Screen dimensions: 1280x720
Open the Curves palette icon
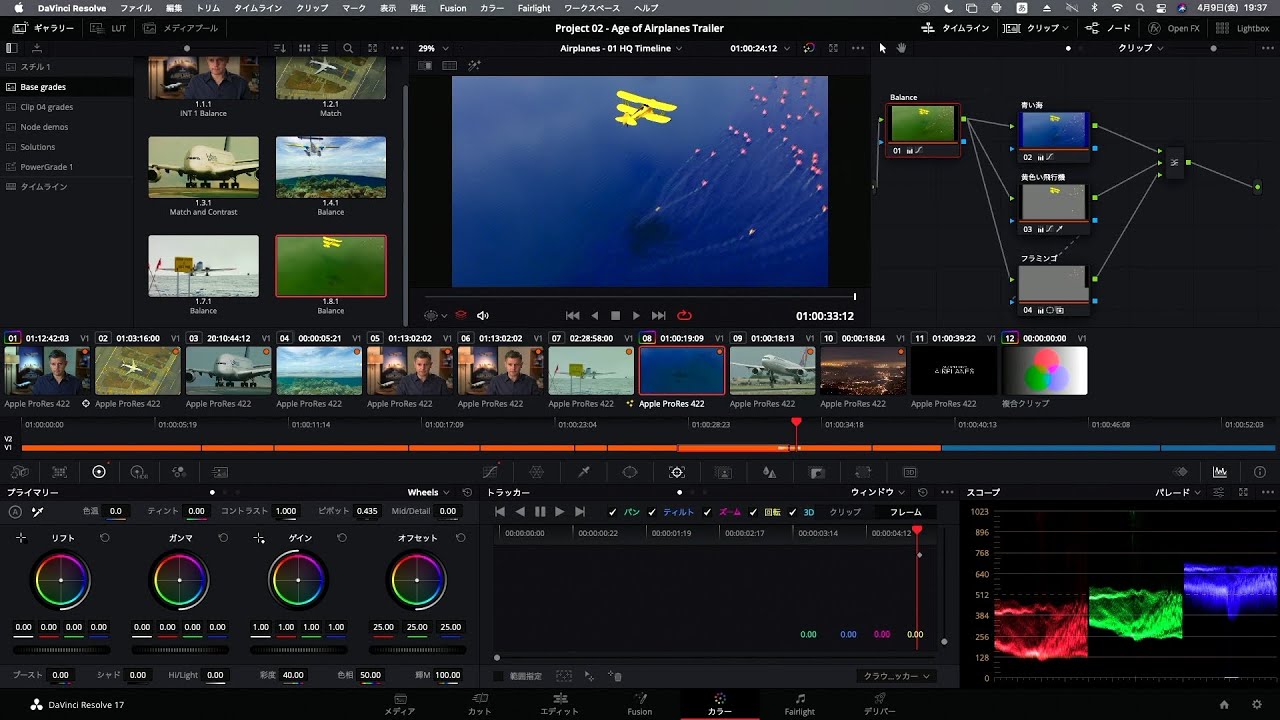pyautogui.click(x=490, y=472)
